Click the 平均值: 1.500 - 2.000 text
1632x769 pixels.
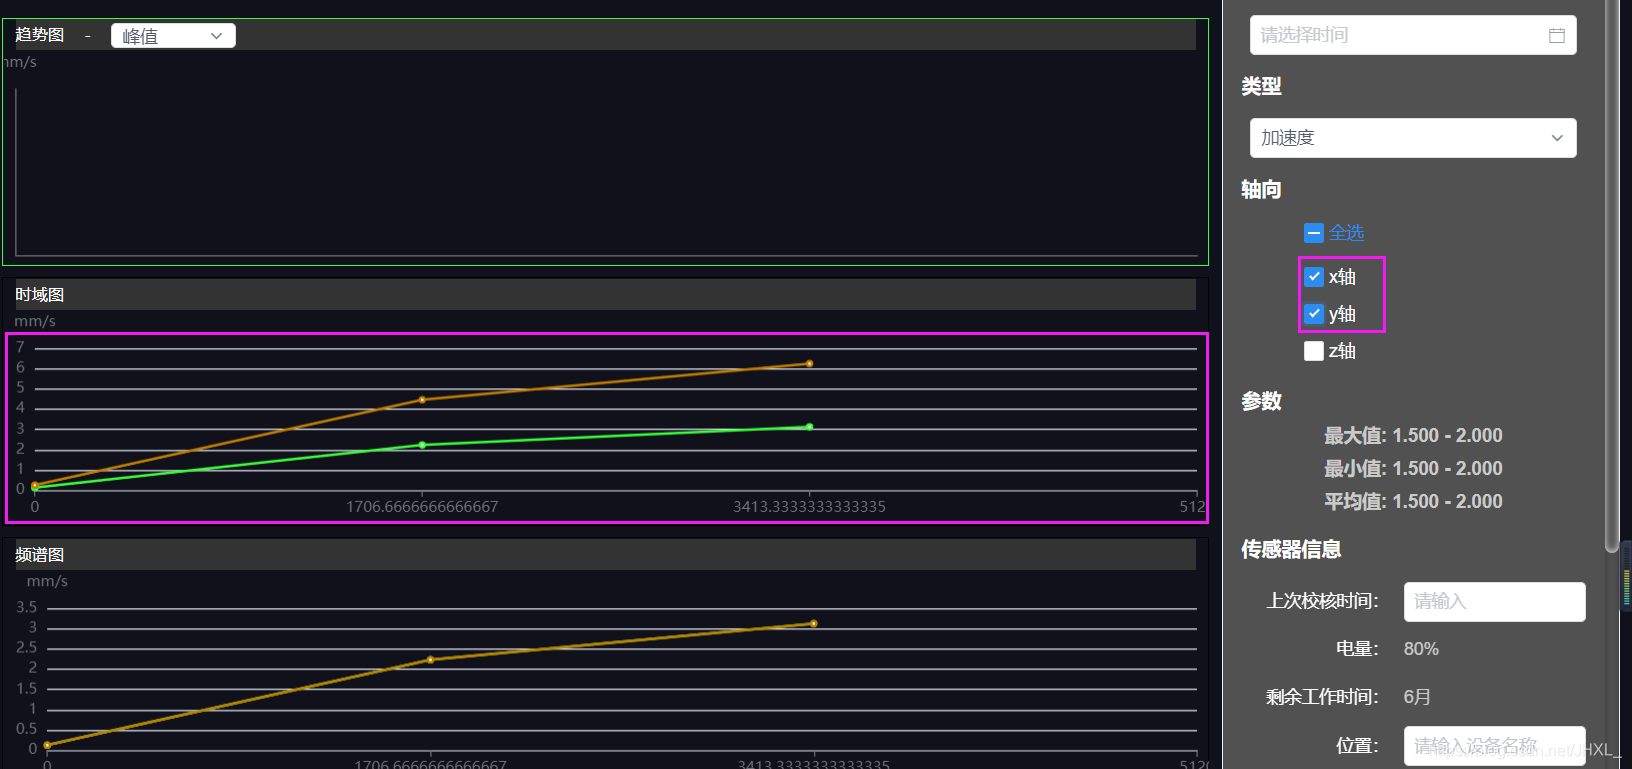(x=1413, y=502)
